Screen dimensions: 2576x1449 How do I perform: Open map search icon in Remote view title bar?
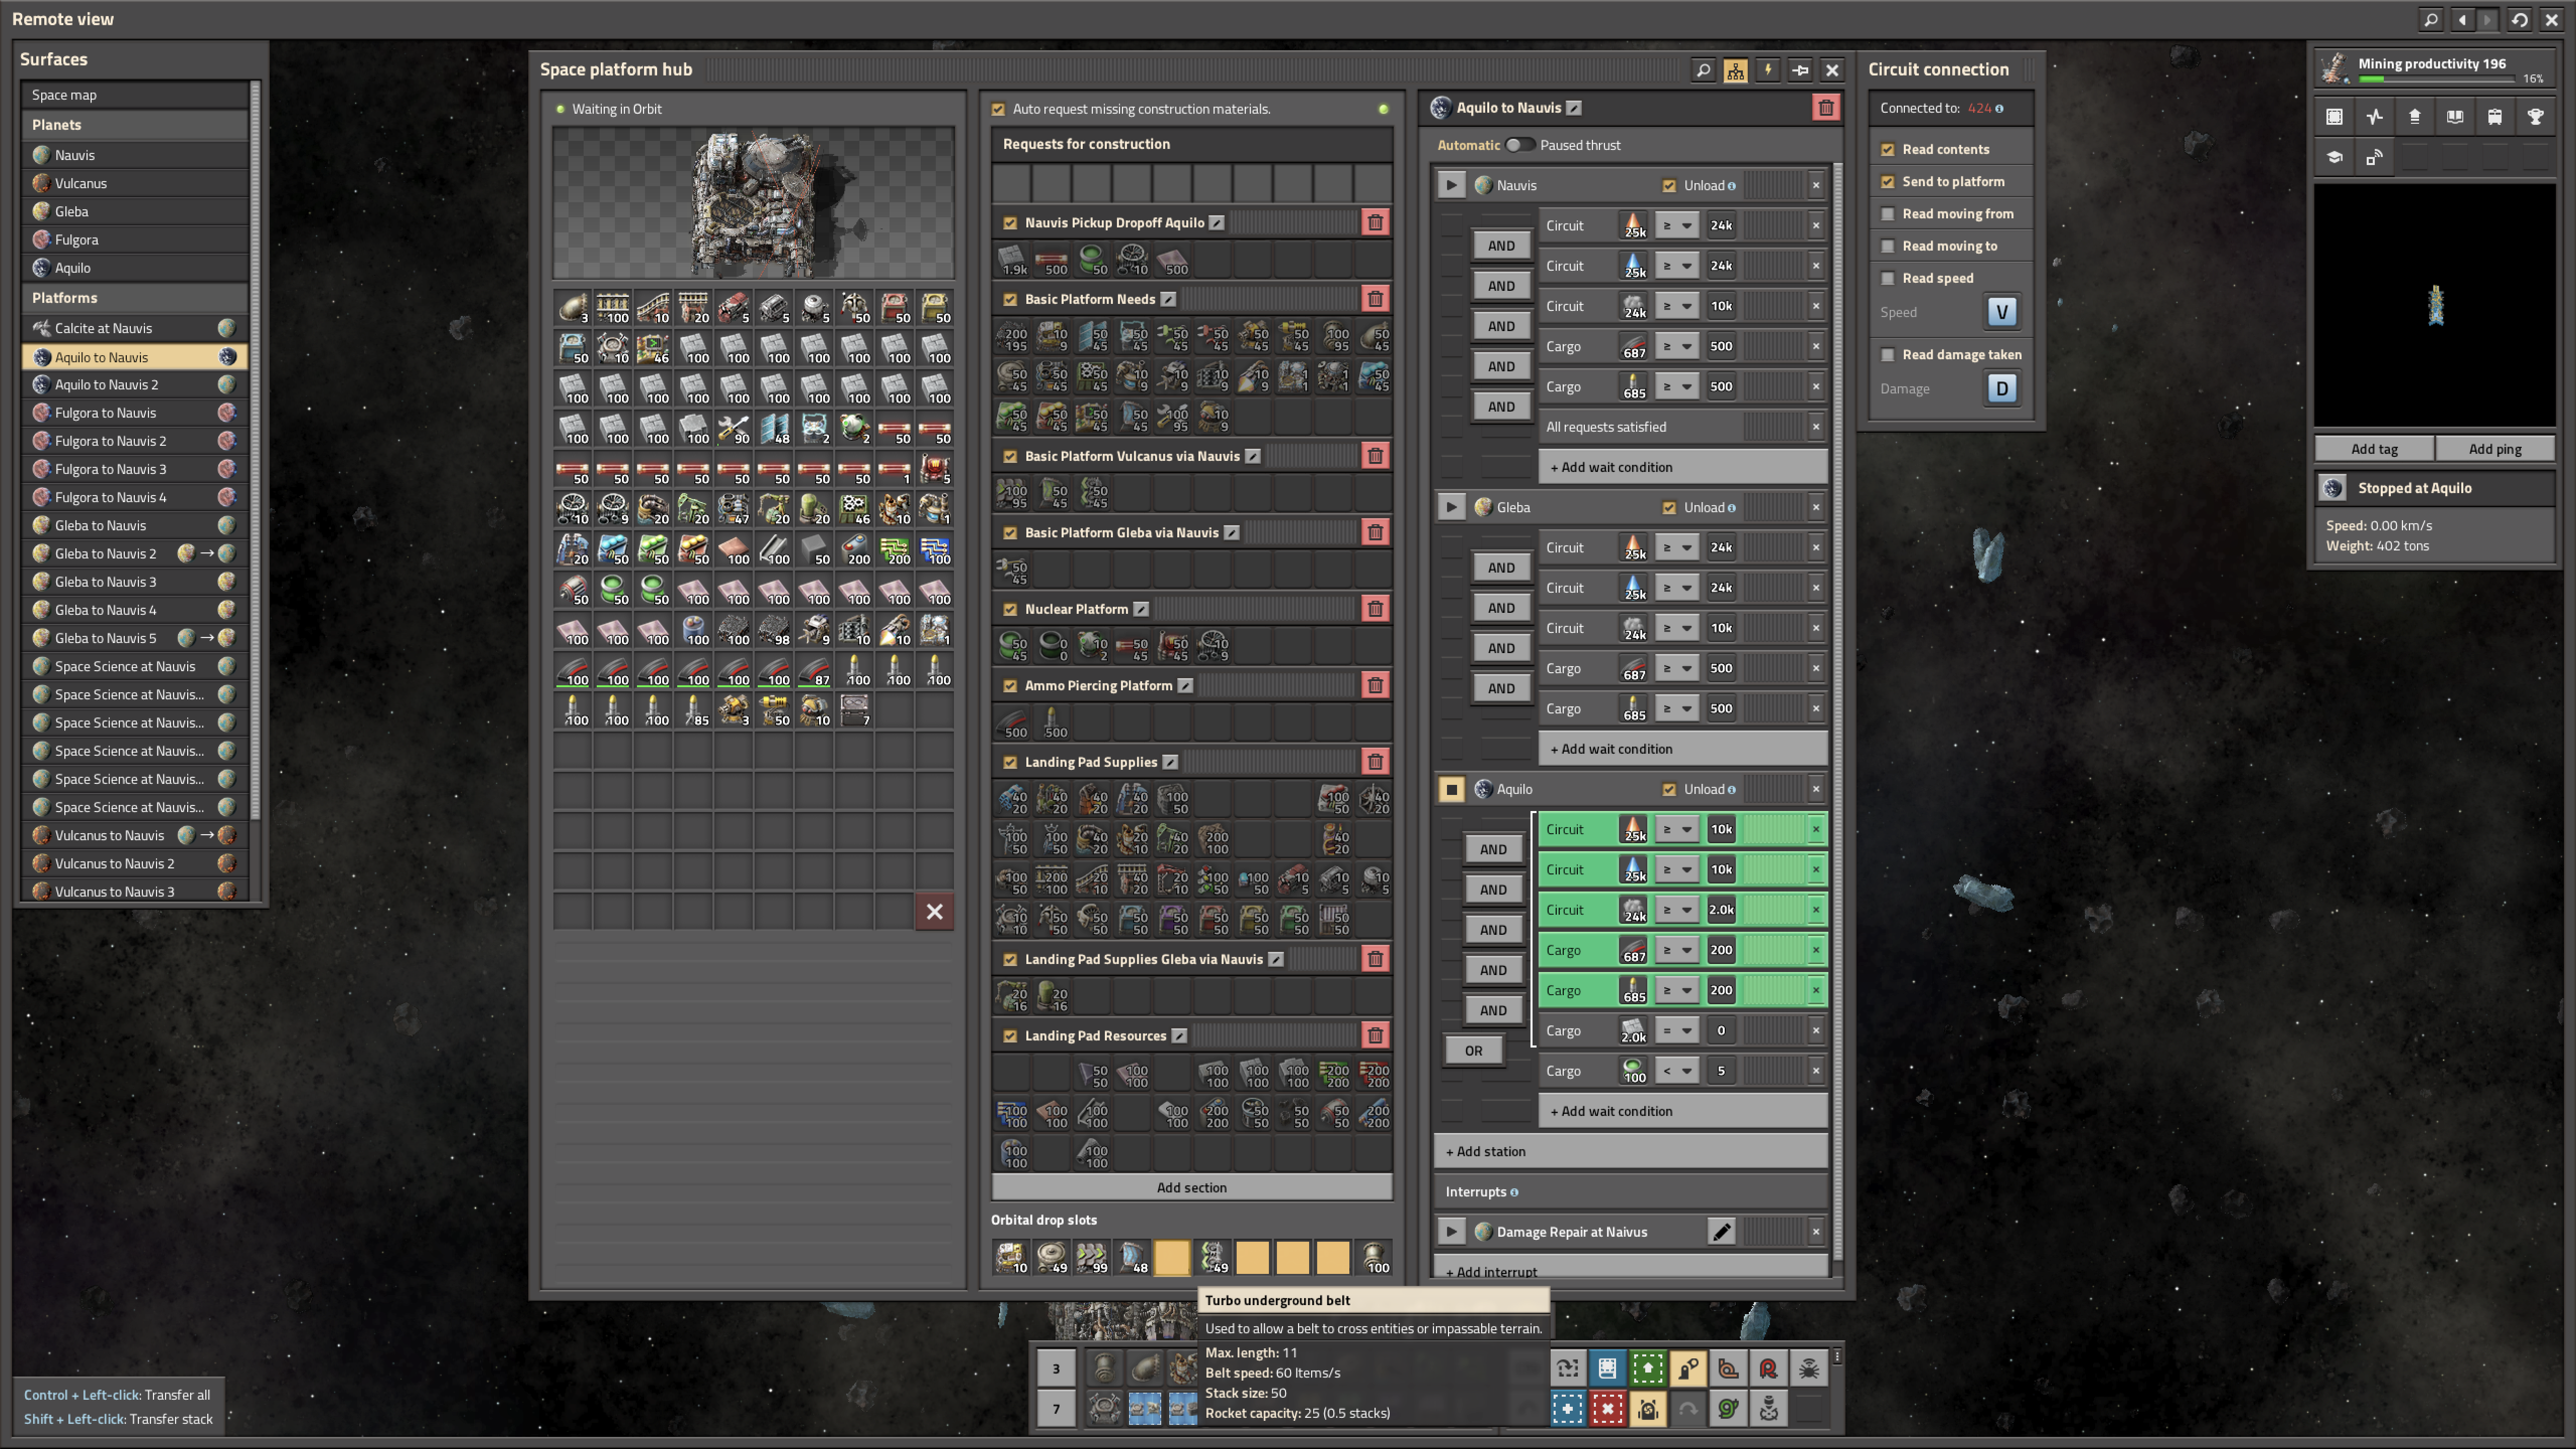coord(2431,19)
